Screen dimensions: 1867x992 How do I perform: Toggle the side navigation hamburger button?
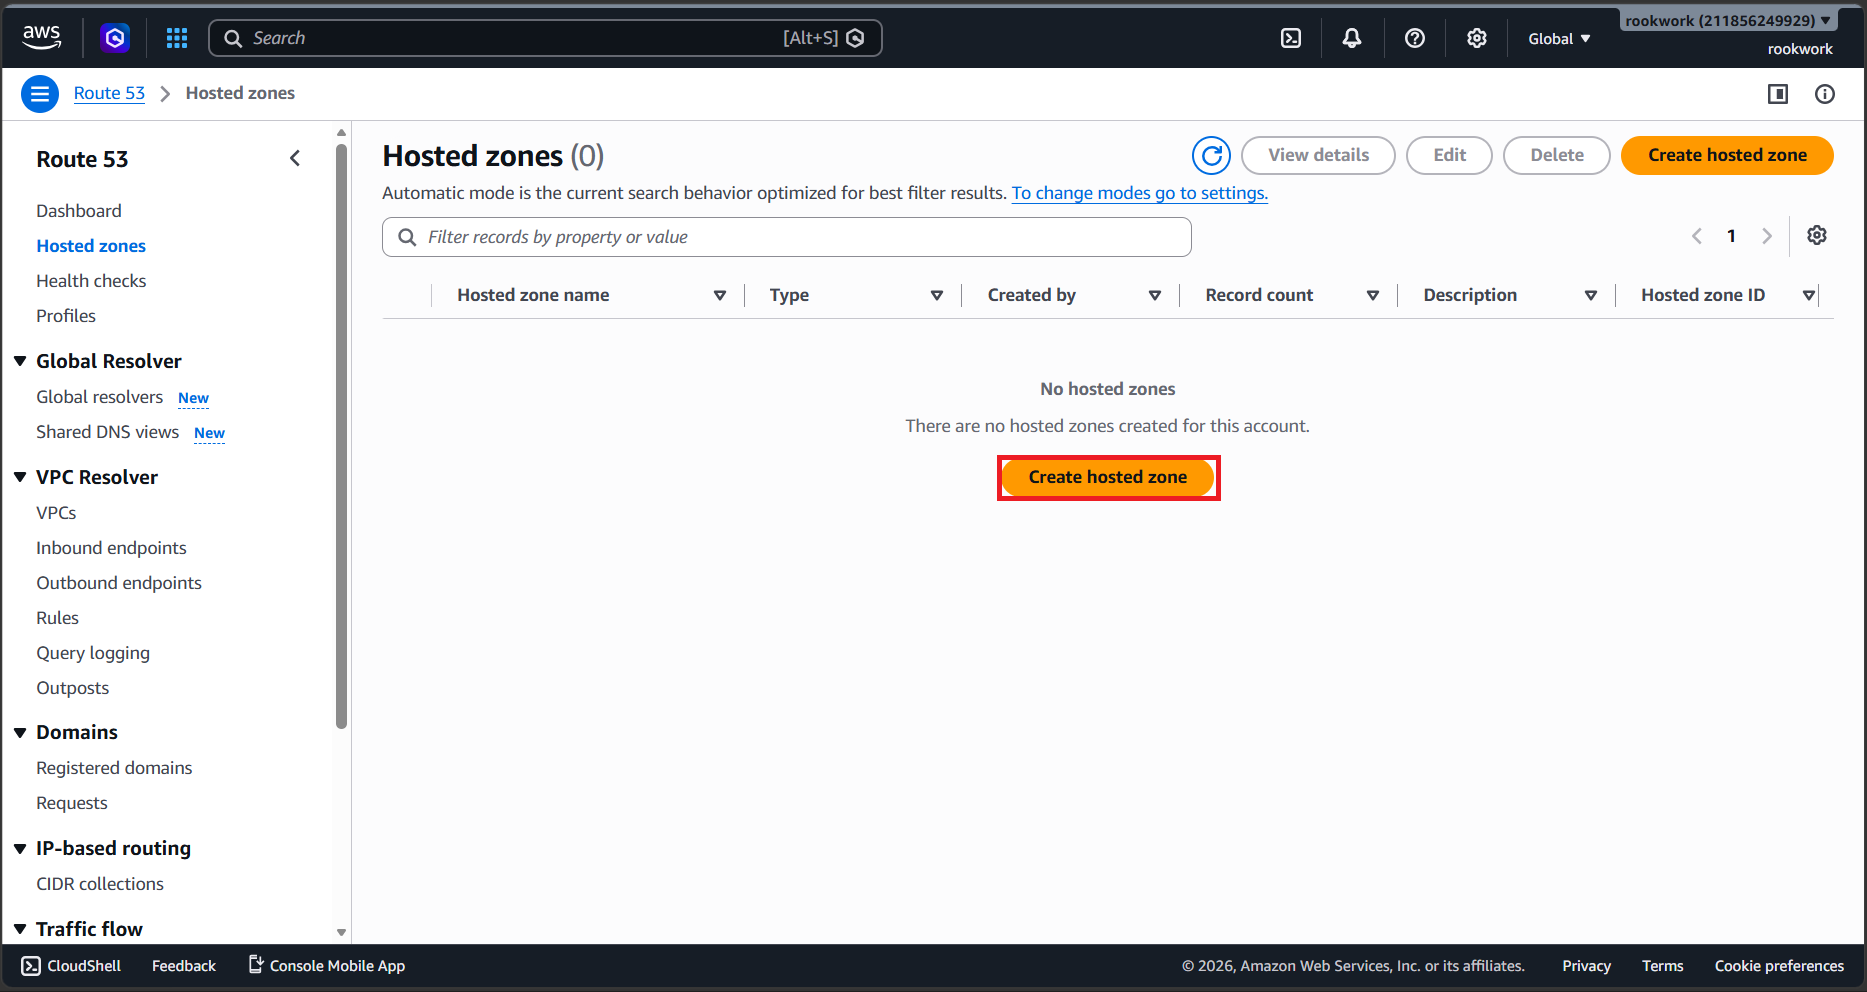coord(40,94)
